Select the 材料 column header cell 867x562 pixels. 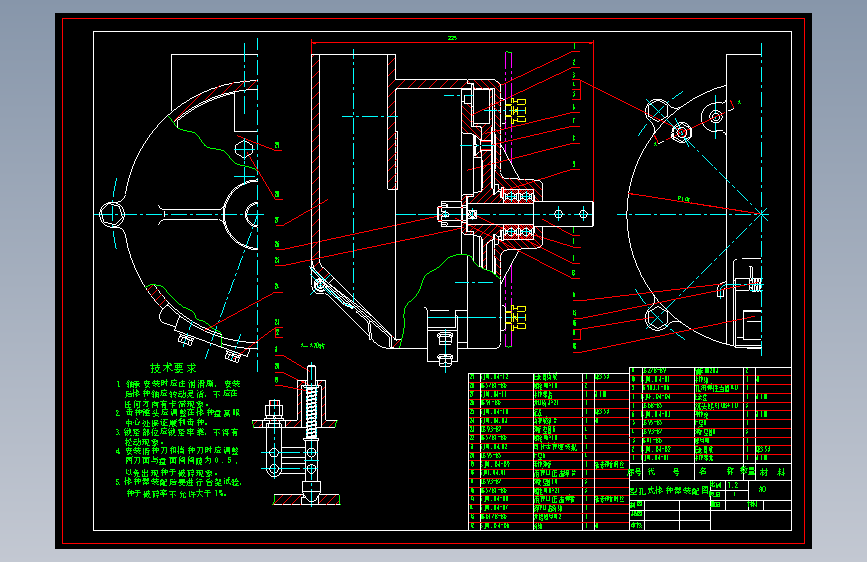pyautogui.click(x=773, y=472)
